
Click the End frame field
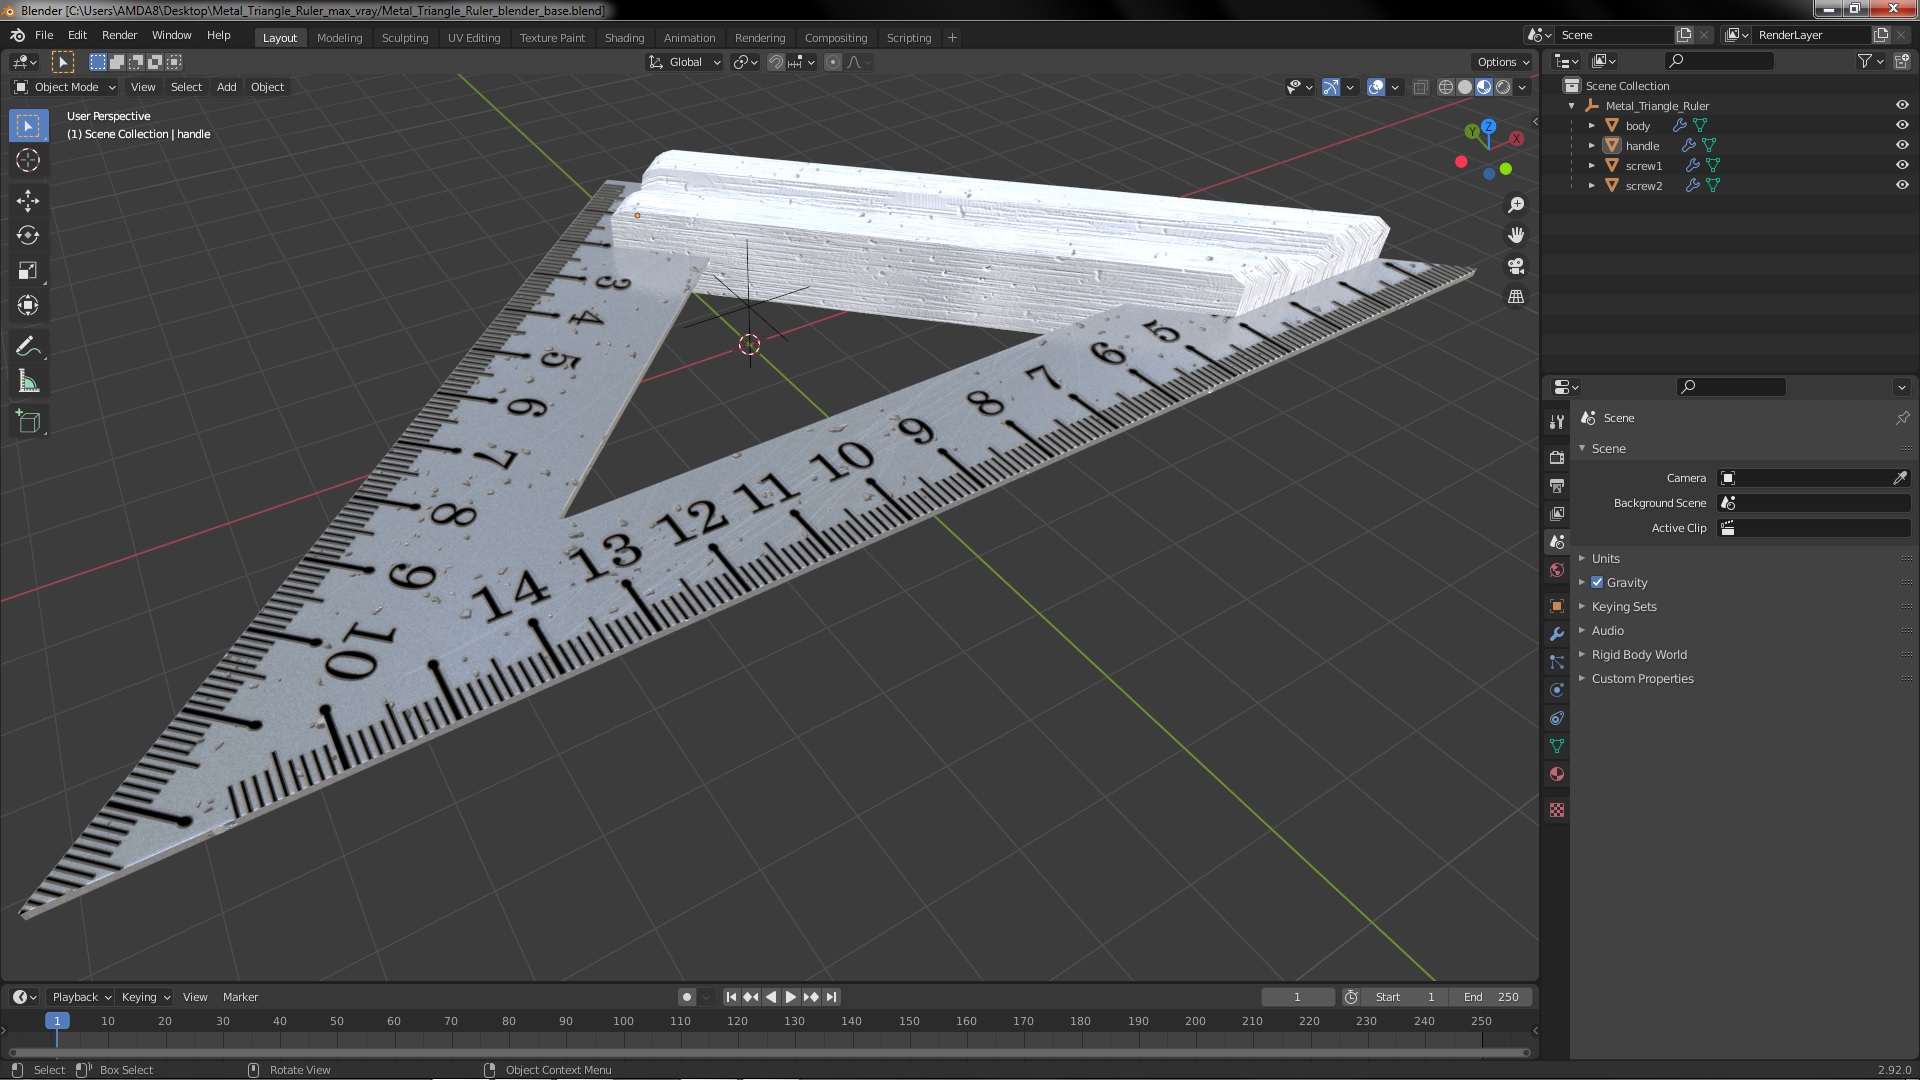coord(1491,997)
